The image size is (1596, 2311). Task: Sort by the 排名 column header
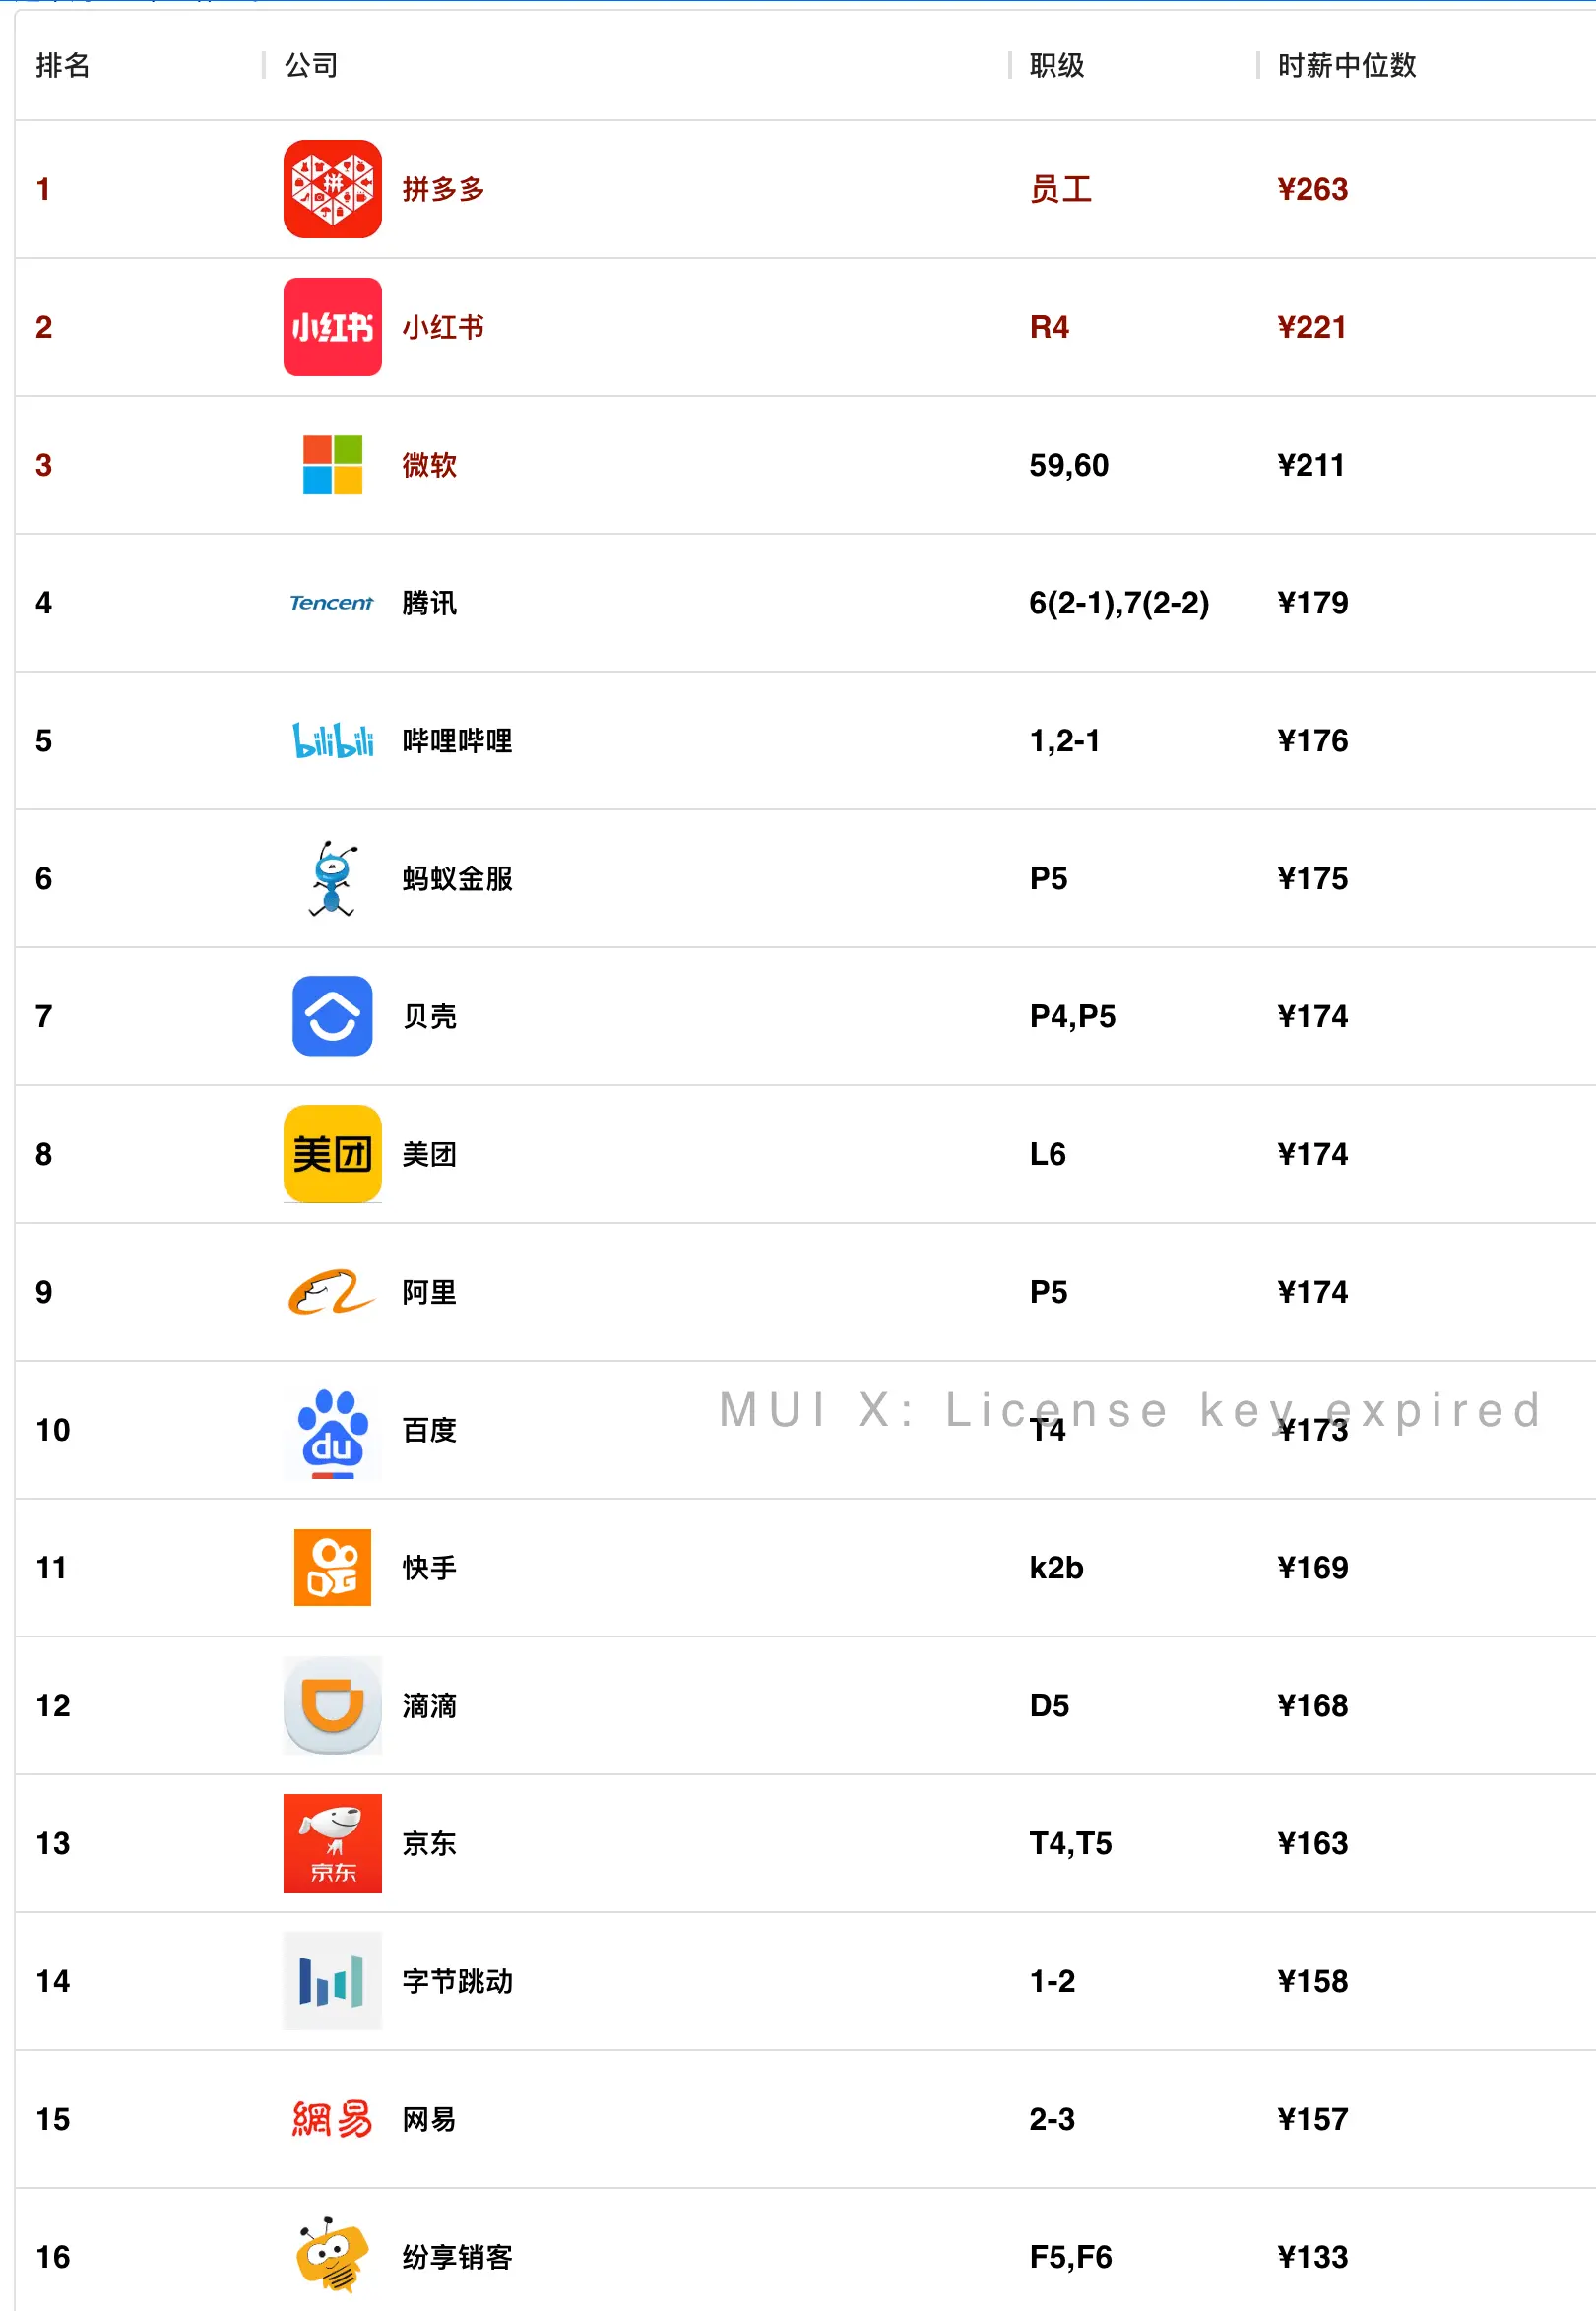click(63, 66)
